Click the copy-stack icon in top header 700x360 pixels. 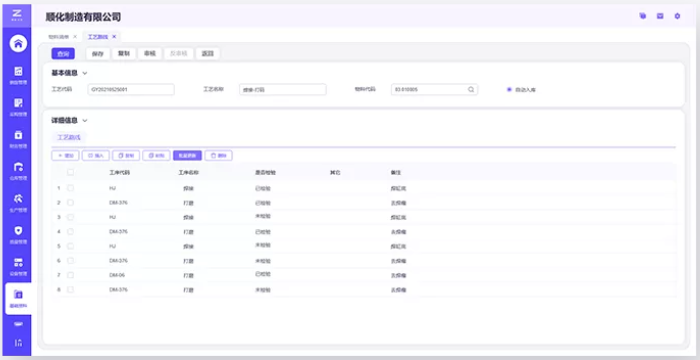pos(642,16)
